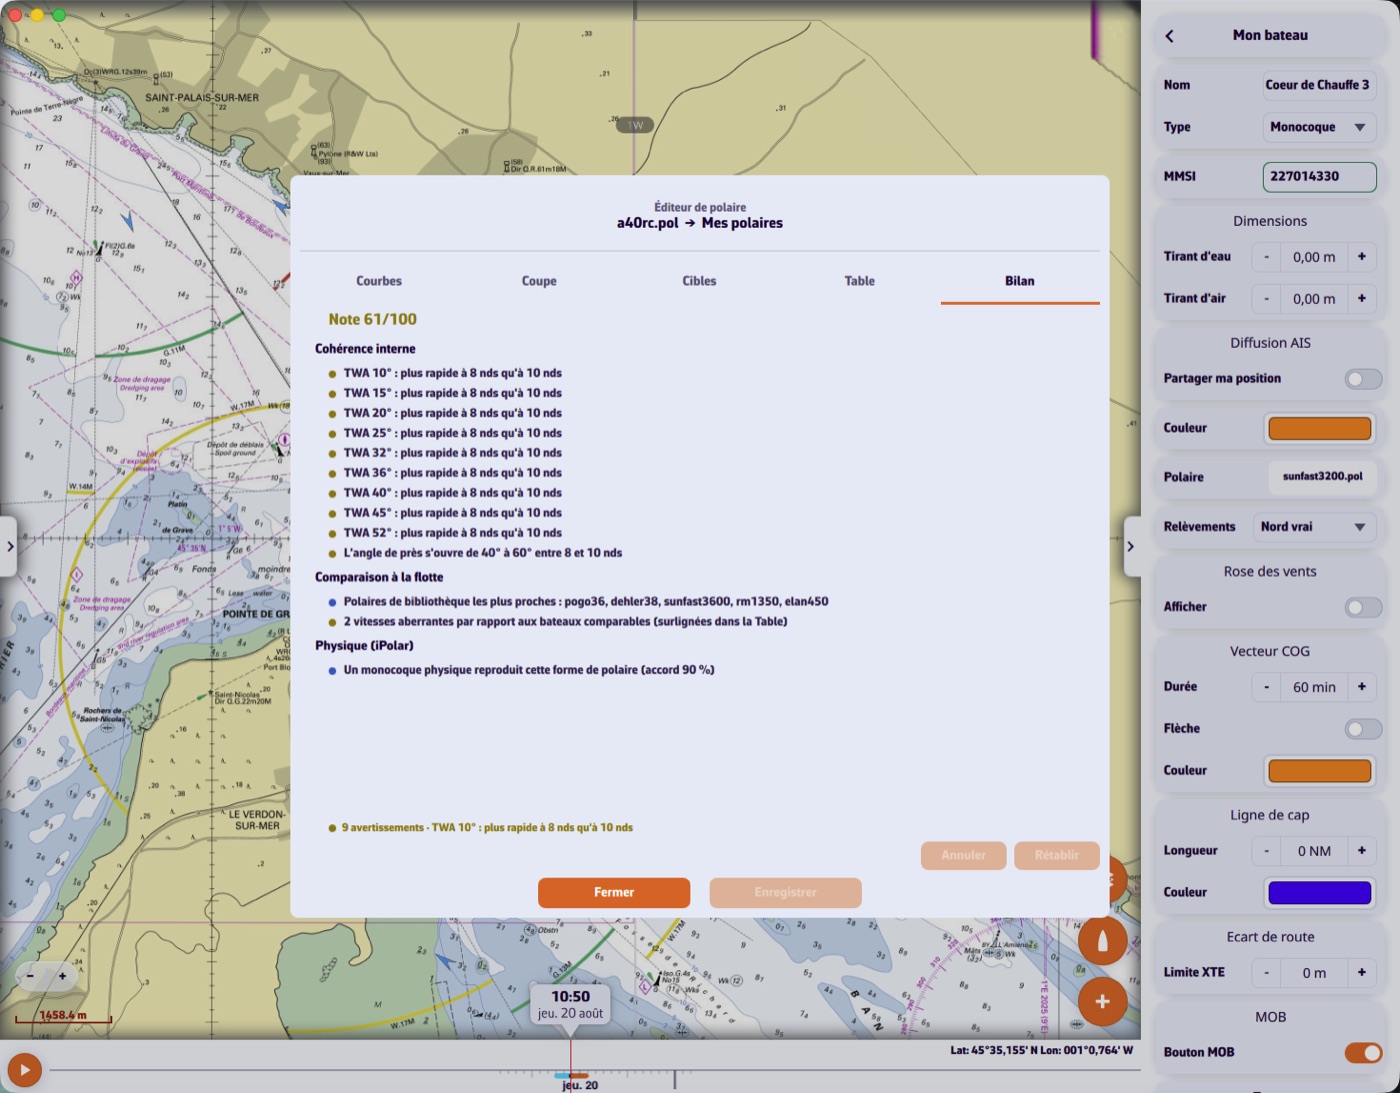Open the Coupe tab

click(x=539, y=281)
